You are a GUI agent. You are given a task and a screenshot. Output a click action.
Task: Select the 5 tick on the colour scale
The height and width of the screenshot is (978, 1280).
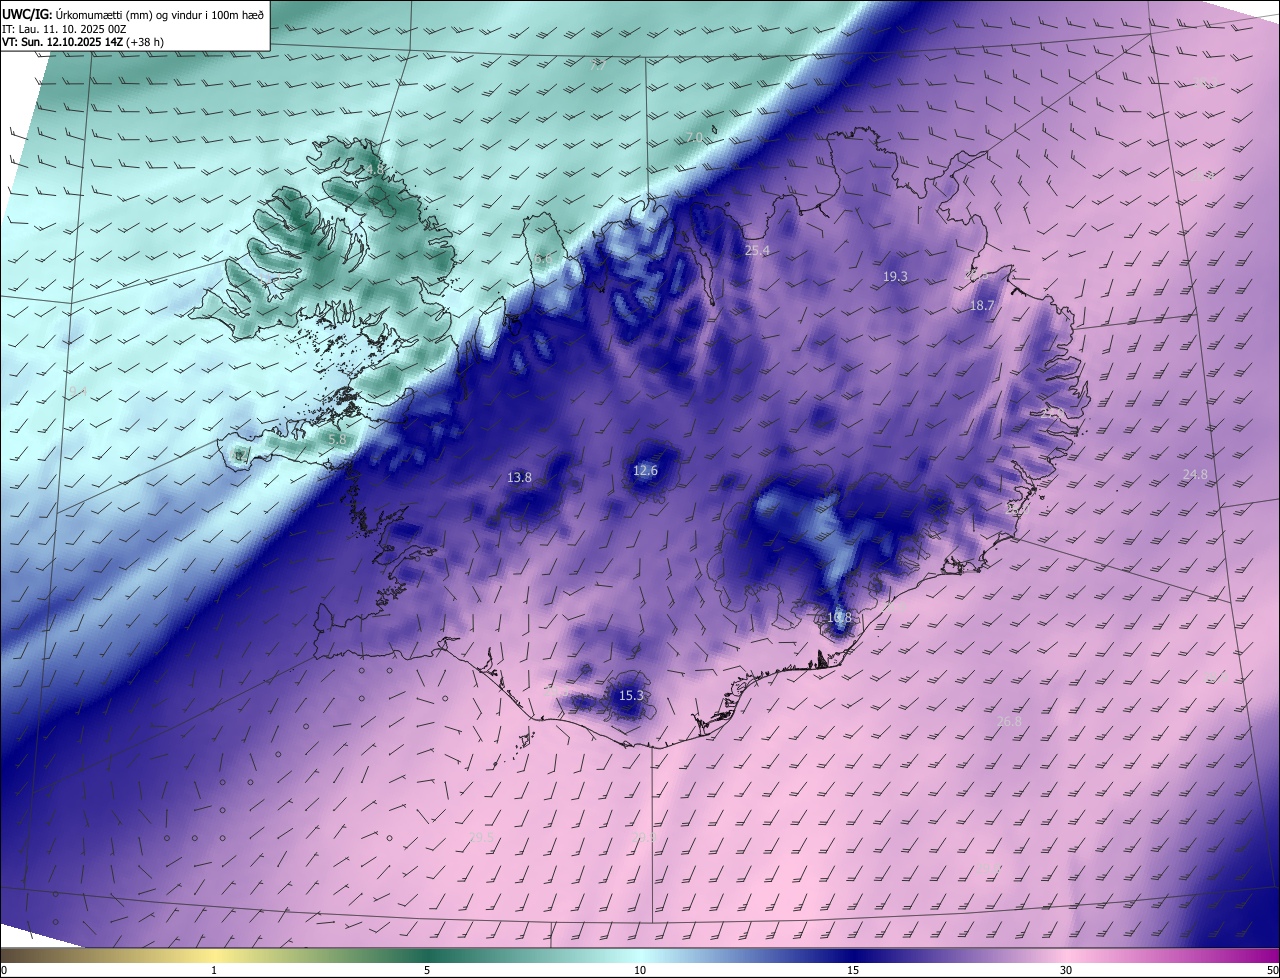(x=427, y=970)
